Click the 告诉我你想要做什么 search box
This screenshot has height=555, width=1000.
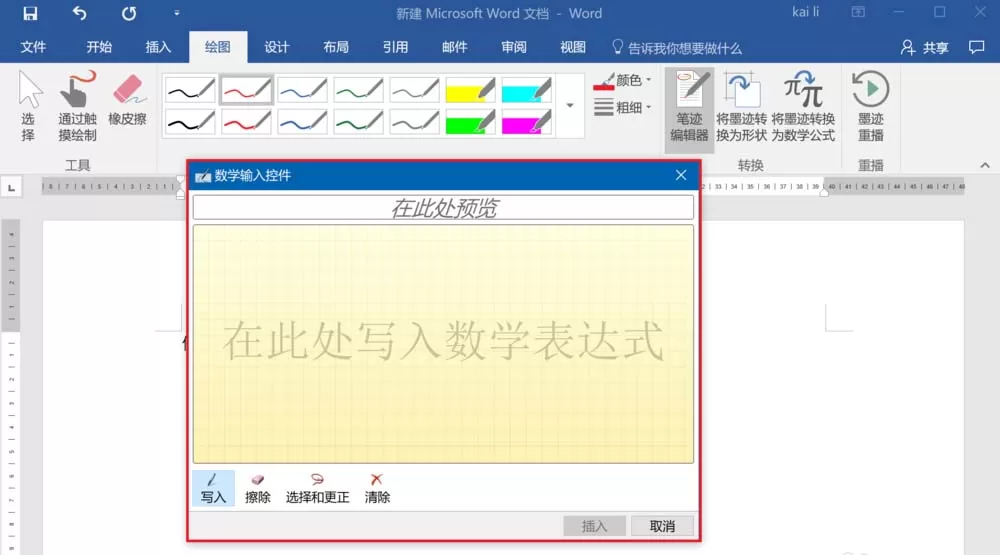[677, 48]
